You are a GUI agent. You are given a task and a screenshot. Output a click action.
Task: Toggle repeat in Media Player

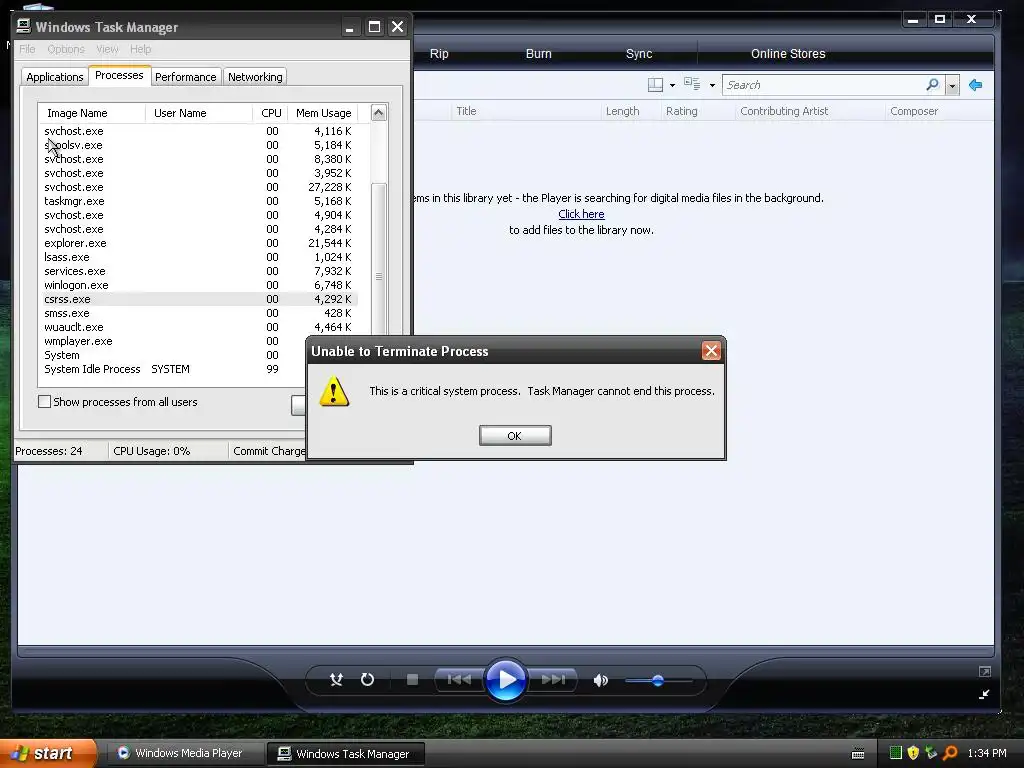coord(368,680)
